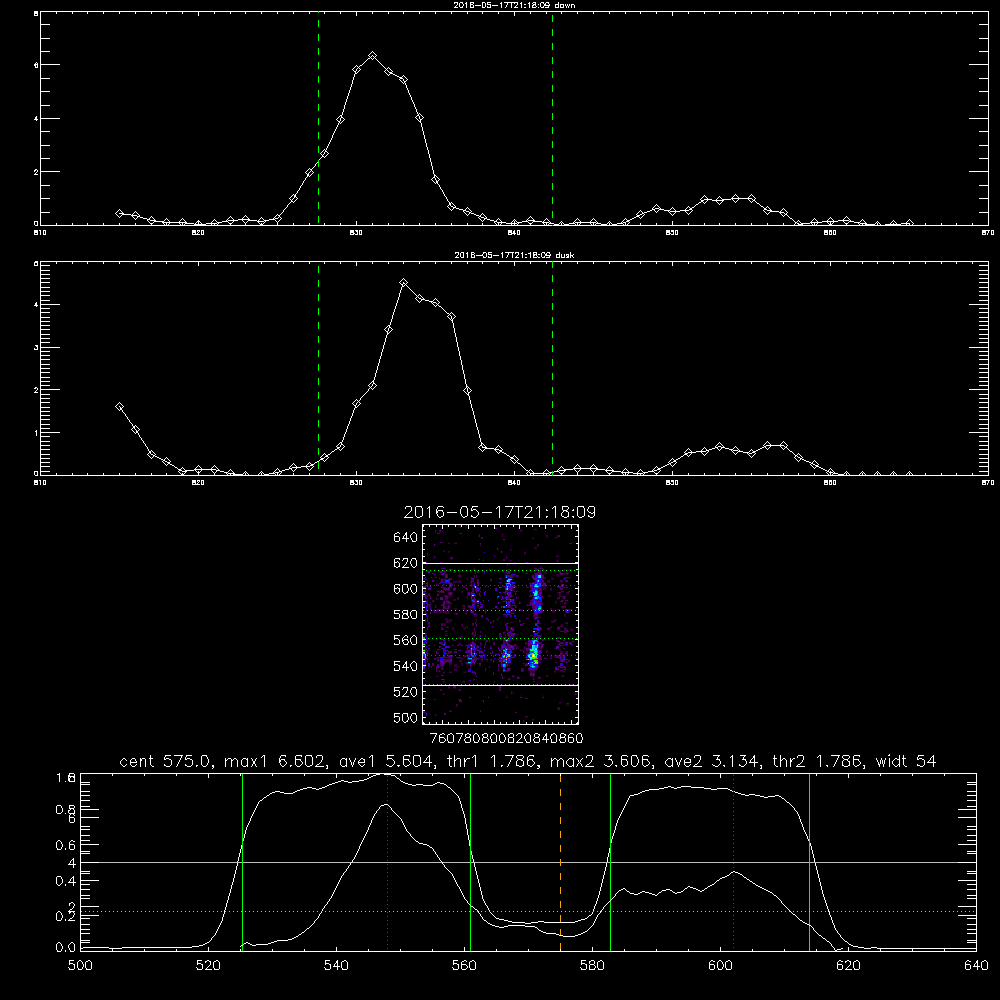Click y-axis label '500' beside the spectrogram image
Viewport: 1000px width, 1000px height.
click(406, 717)
